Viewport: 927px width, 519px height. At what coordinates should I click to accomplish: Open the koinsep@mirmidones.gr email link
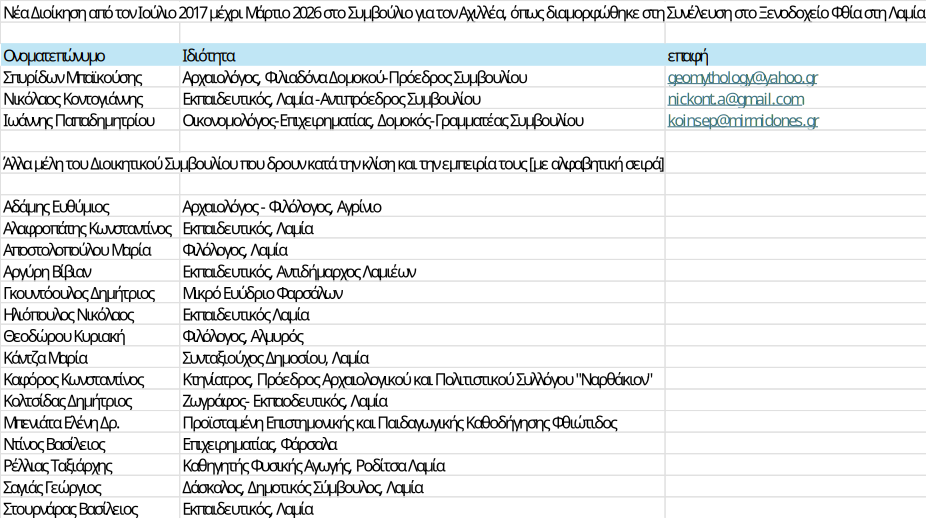pos(743,121)
